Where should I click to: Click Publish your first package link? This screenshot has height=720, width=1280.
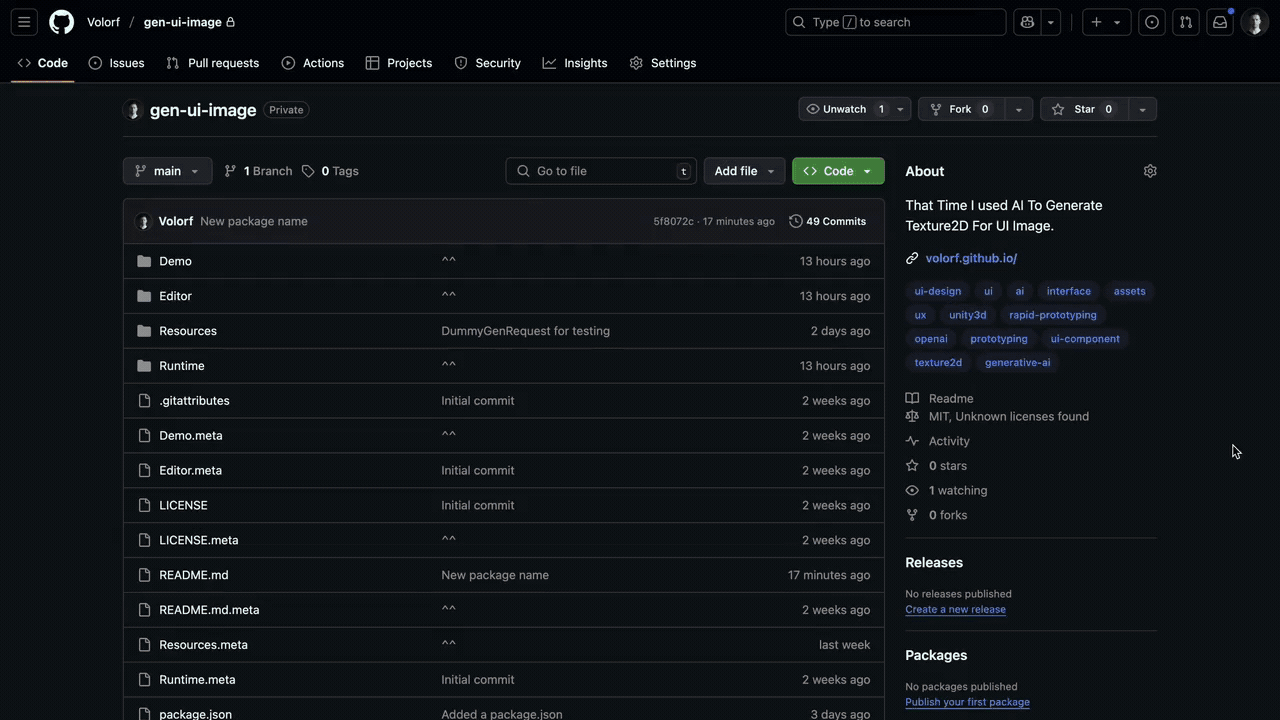point(967,702)
